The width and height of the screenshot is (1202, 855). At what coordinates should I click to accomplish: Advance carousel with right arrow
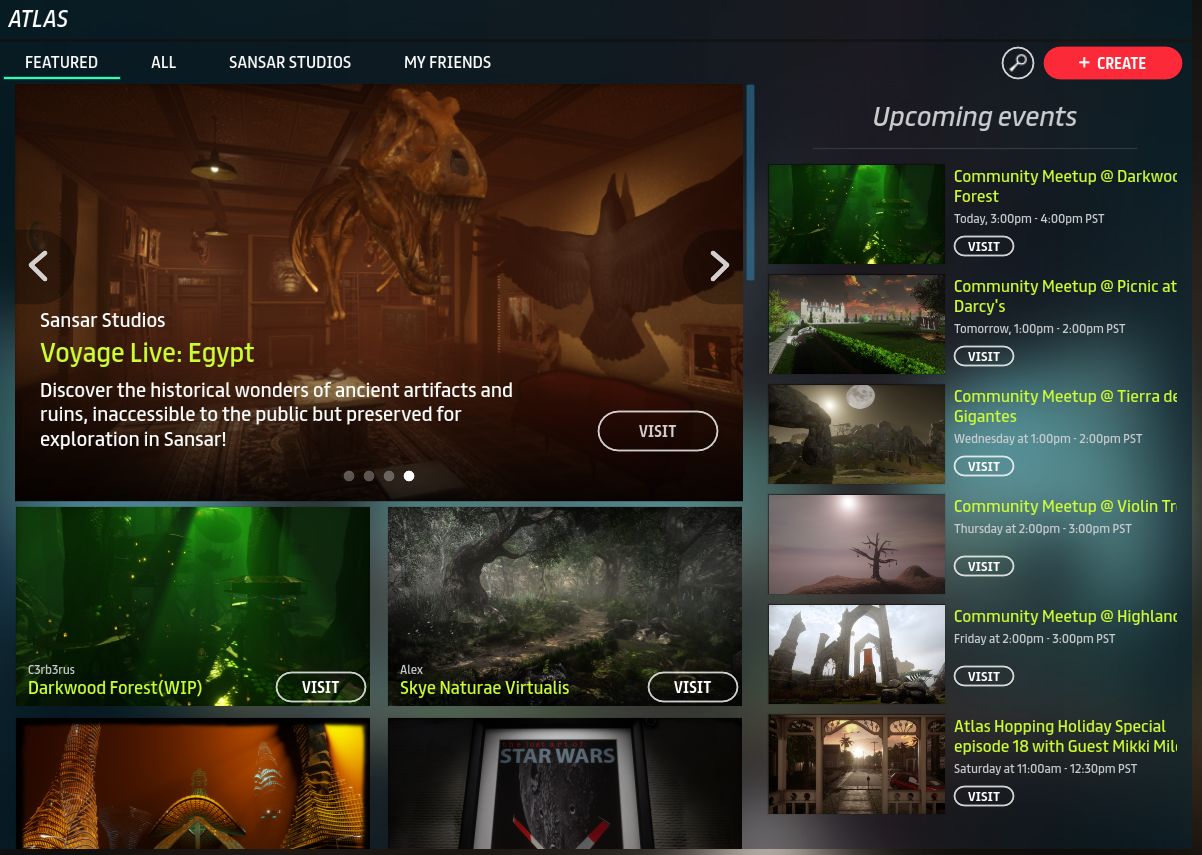pyautogui.click(x=718, y=266)
